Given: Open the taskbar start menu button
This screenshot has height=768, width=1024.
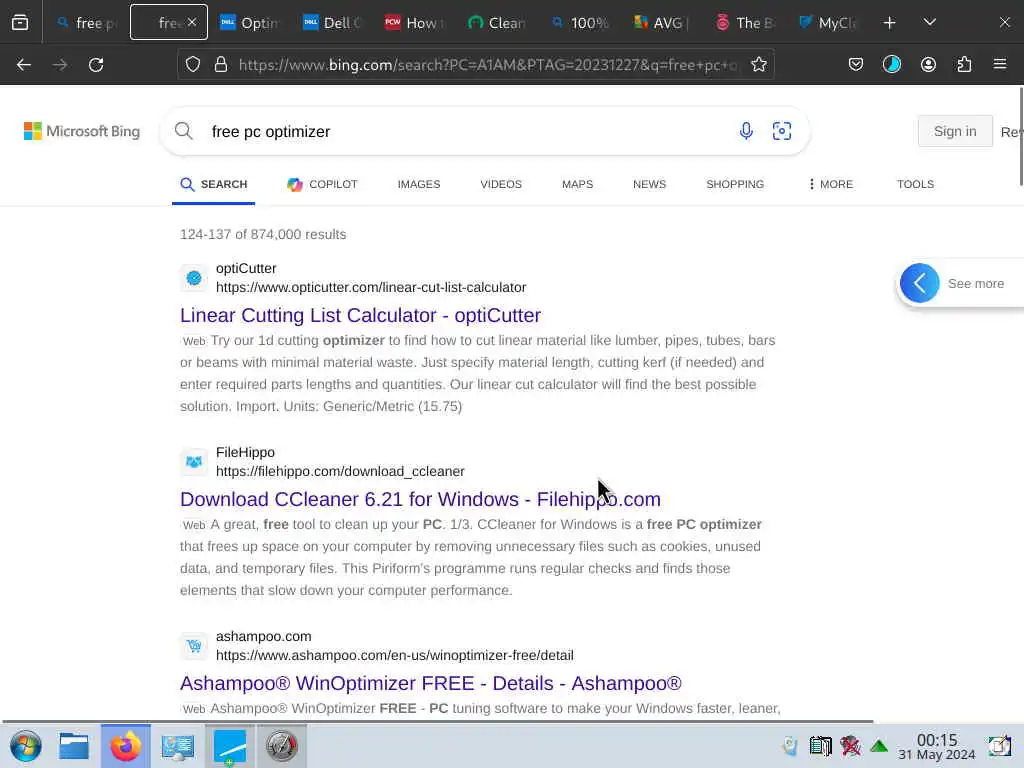Looking at the screenshot, I should coord(26,746).
